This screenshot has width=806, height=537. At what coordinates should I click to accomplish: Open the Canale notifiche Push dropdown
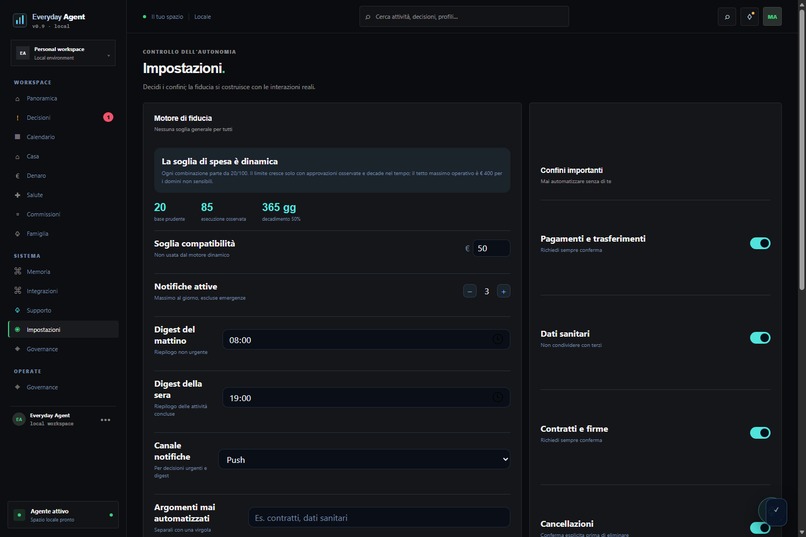pyautogui.click(x=364, y=459)
